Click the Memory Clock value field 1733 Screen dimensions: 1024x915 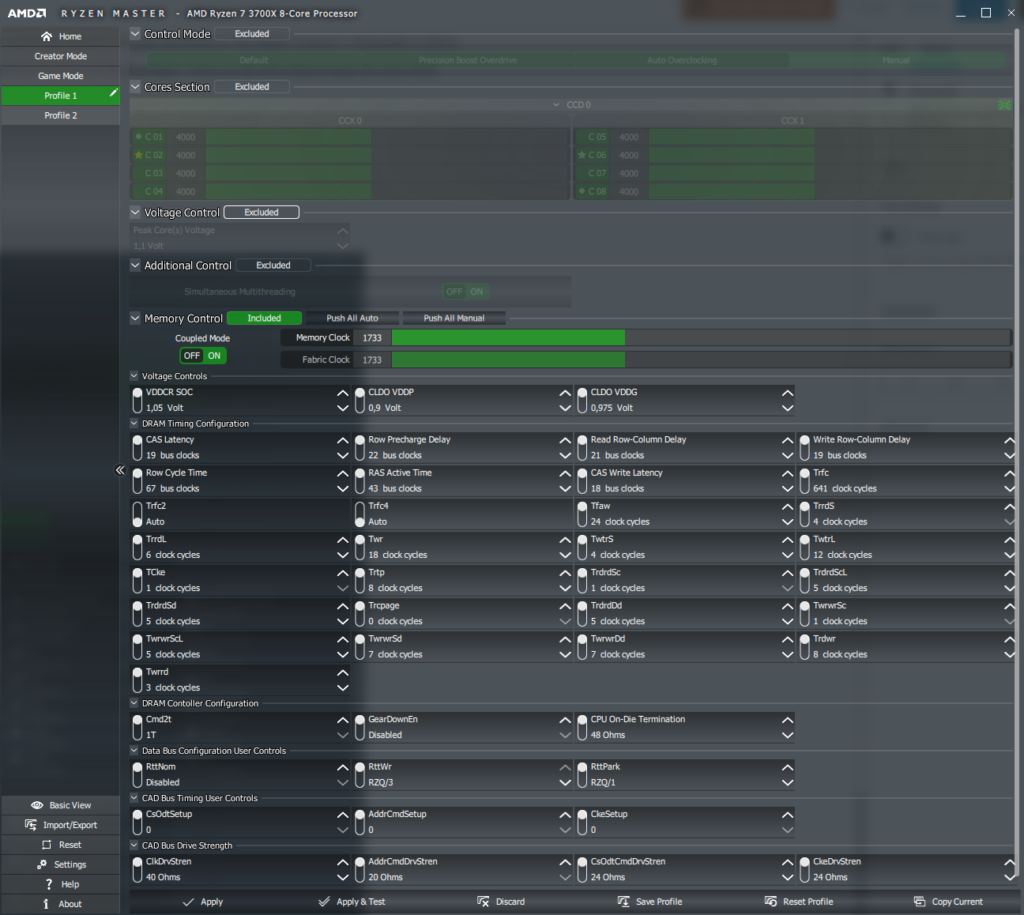coord(372,338)
